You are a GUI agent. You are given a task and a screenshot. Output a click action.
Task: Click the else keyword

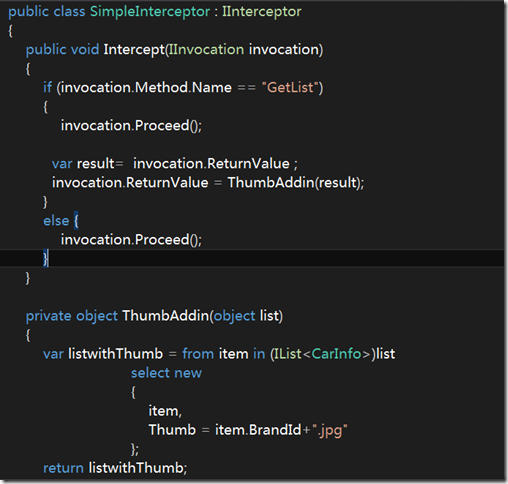click(56, 221)
